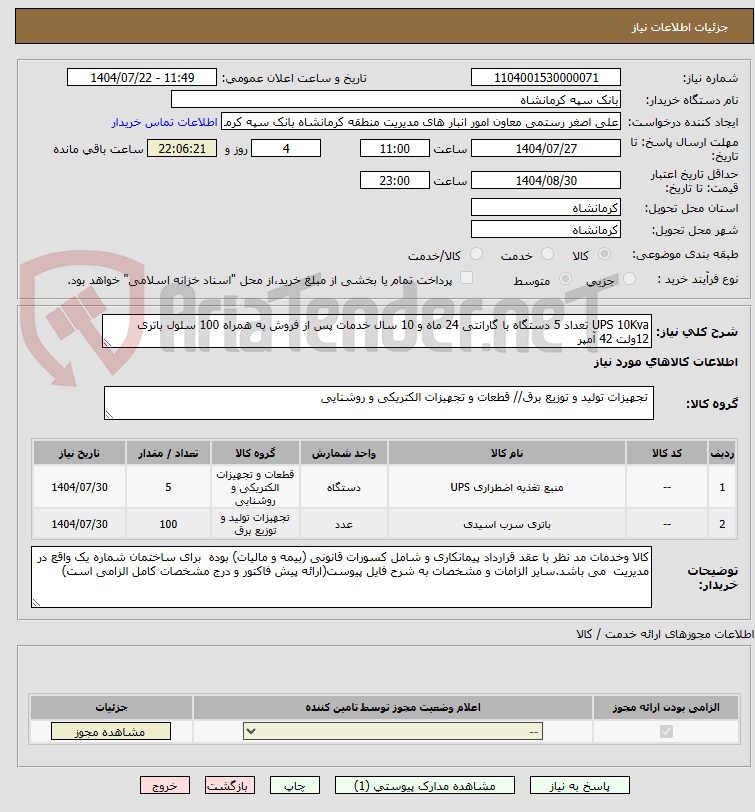Click the توضیحات خریدار text area
This screenshot has width=755, height=812.
pyautogui.click(x=341, y=577)
